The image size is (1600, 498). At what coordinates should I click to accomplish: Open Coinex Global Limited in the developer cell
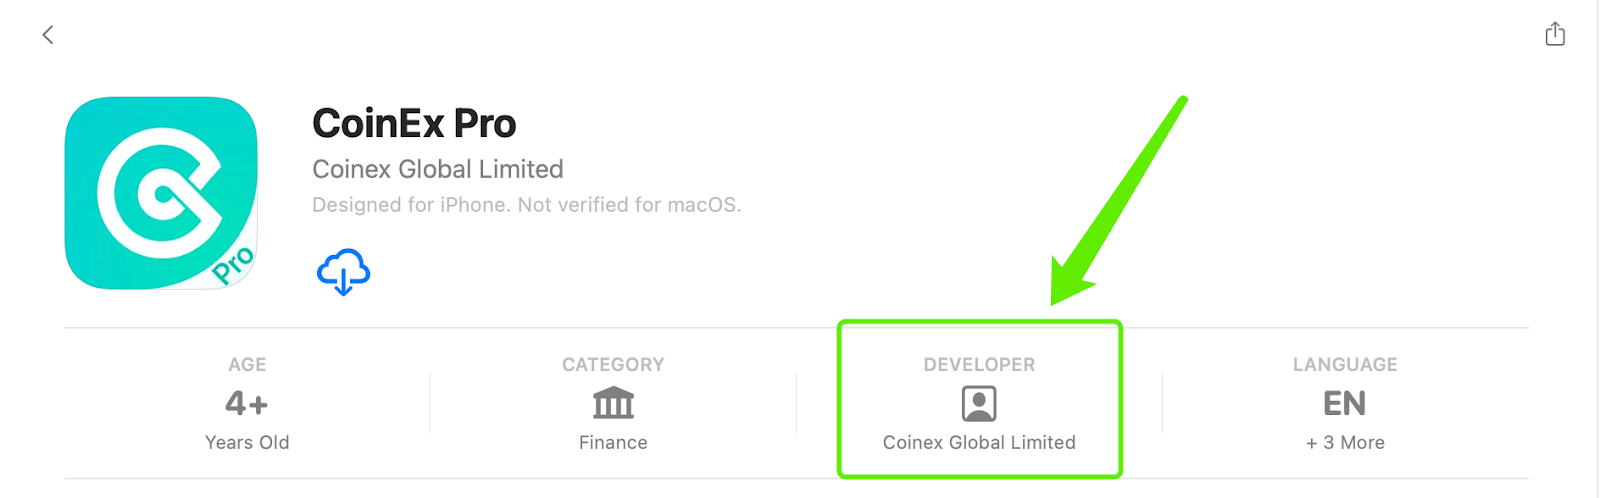coord(979,442)
